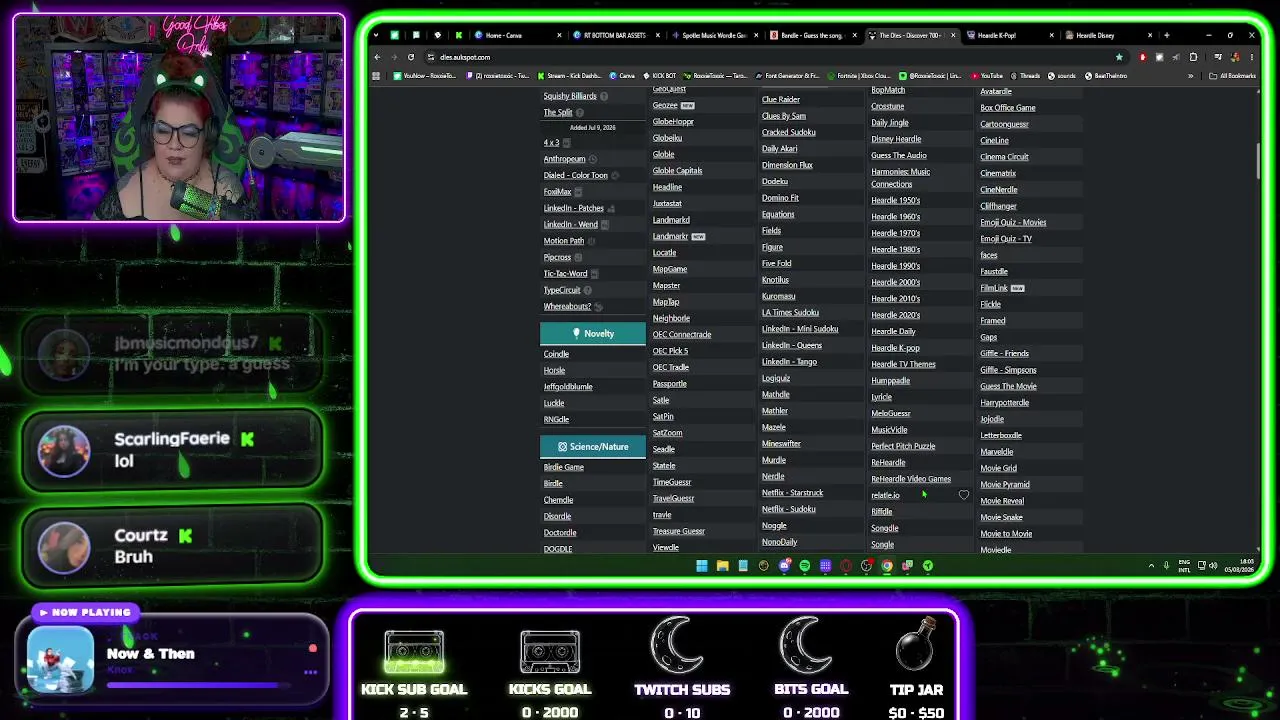Screen dimensions: 1280x720
Task: Open the Chrome three-dot menu
Action: pyautogui.click(x=1251, y=57)
